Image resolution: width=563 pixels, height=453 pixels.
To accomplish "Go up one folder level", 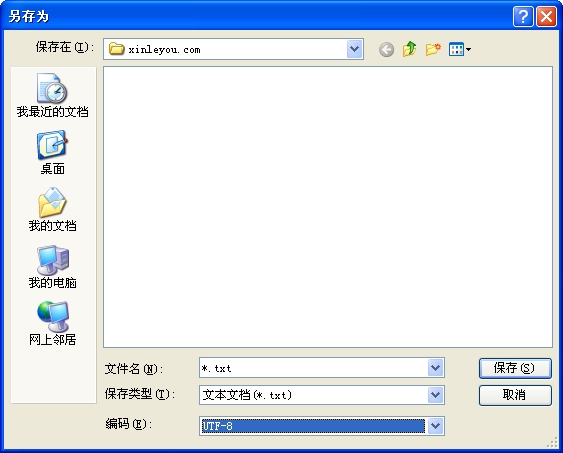I will point(409,49).
